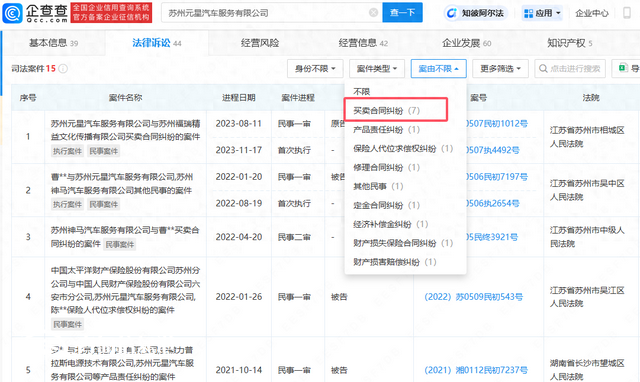
Task: Select 财产损失保险合同纠纷 (1) option
Action: pos(403,243)
